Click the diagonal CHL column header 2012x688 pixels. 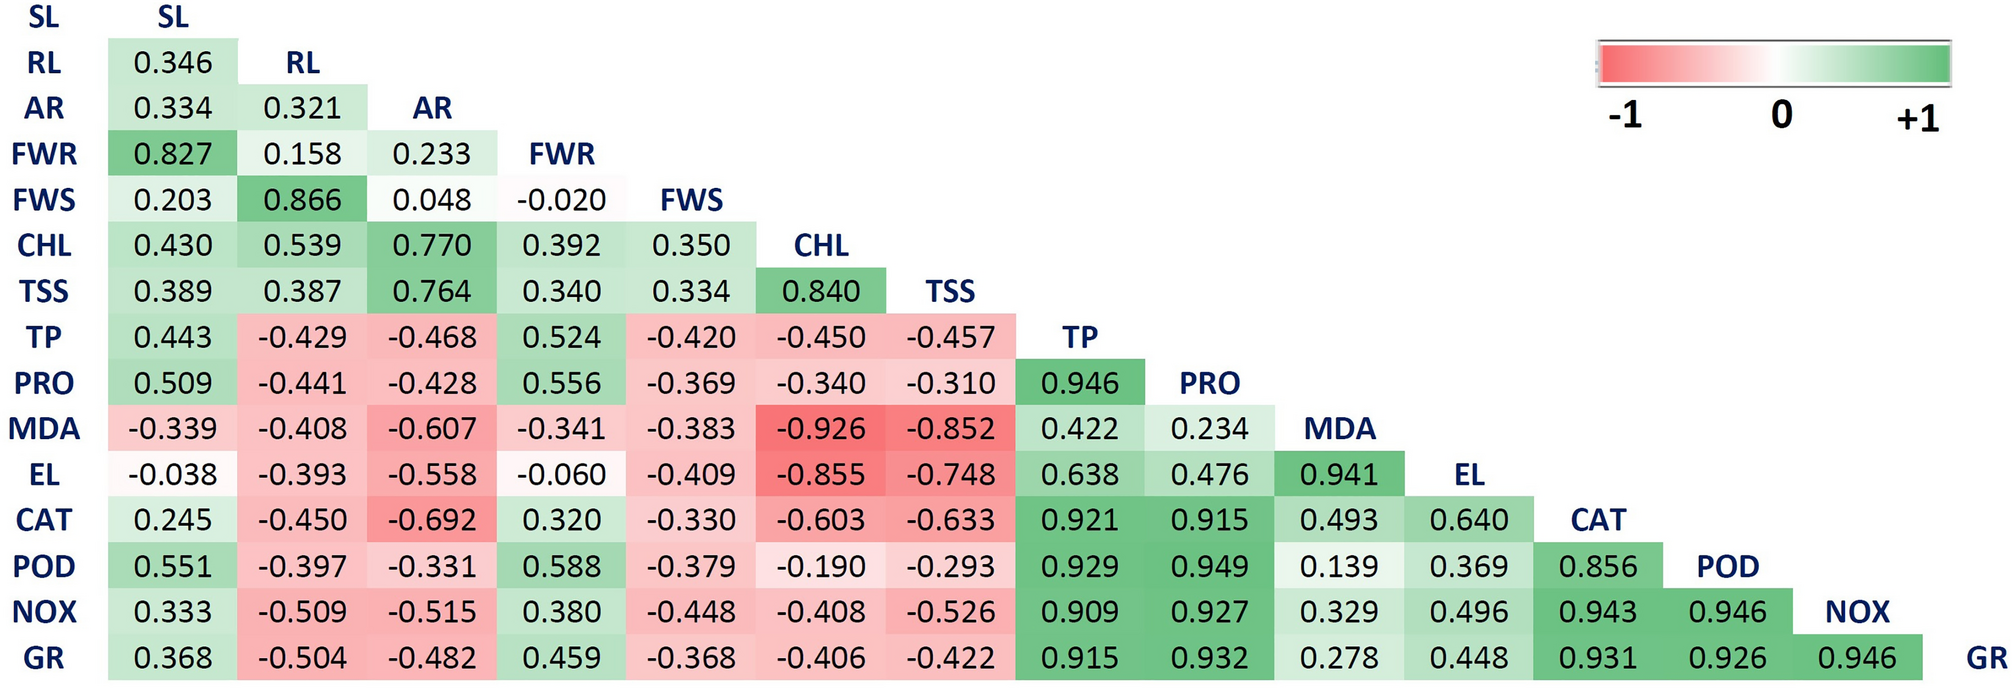[821, 245]
